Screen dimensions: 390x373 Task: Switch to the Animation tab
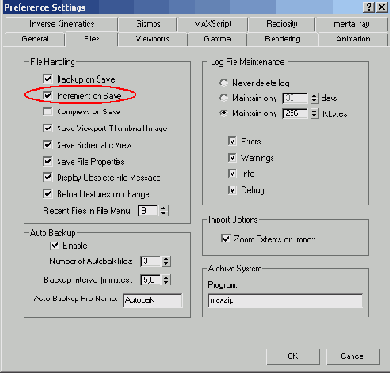click(x=353, y=39)
